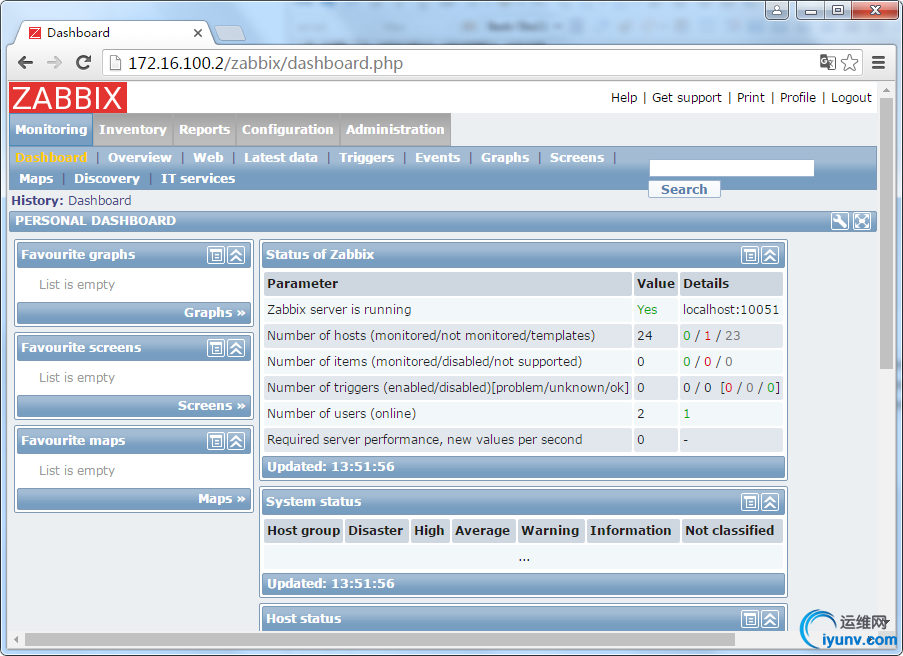Click the Search button
Viewport: 903px width, 656px height.
pyautogui.click(x=684, y=189)
